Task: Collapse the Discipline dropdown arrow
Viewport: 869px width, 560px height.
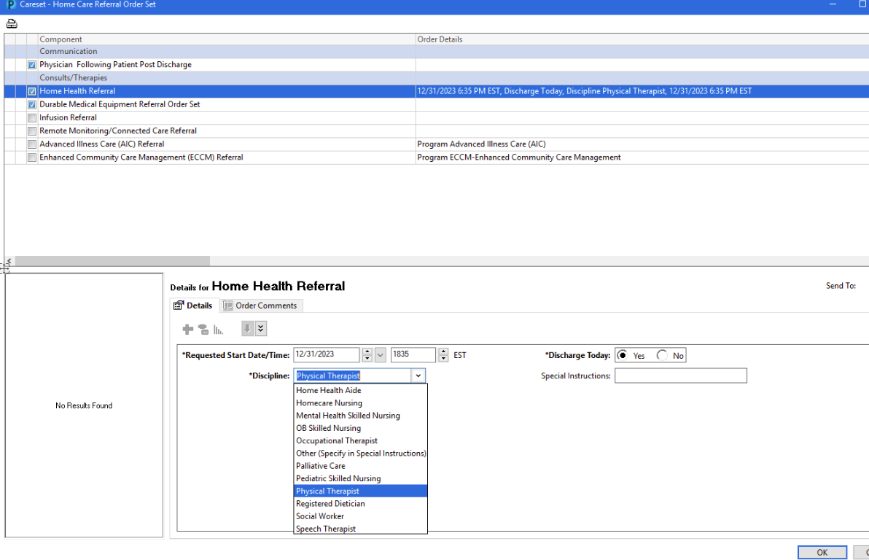Action: tap(418, 376)
